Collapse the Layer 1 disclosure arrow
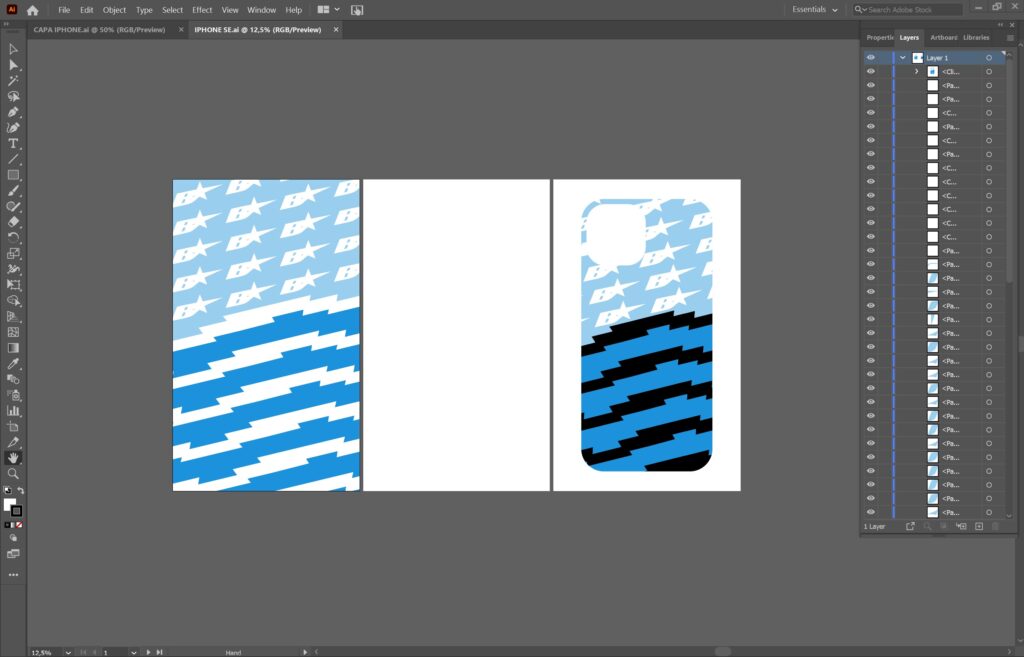 tap(903, 58)
